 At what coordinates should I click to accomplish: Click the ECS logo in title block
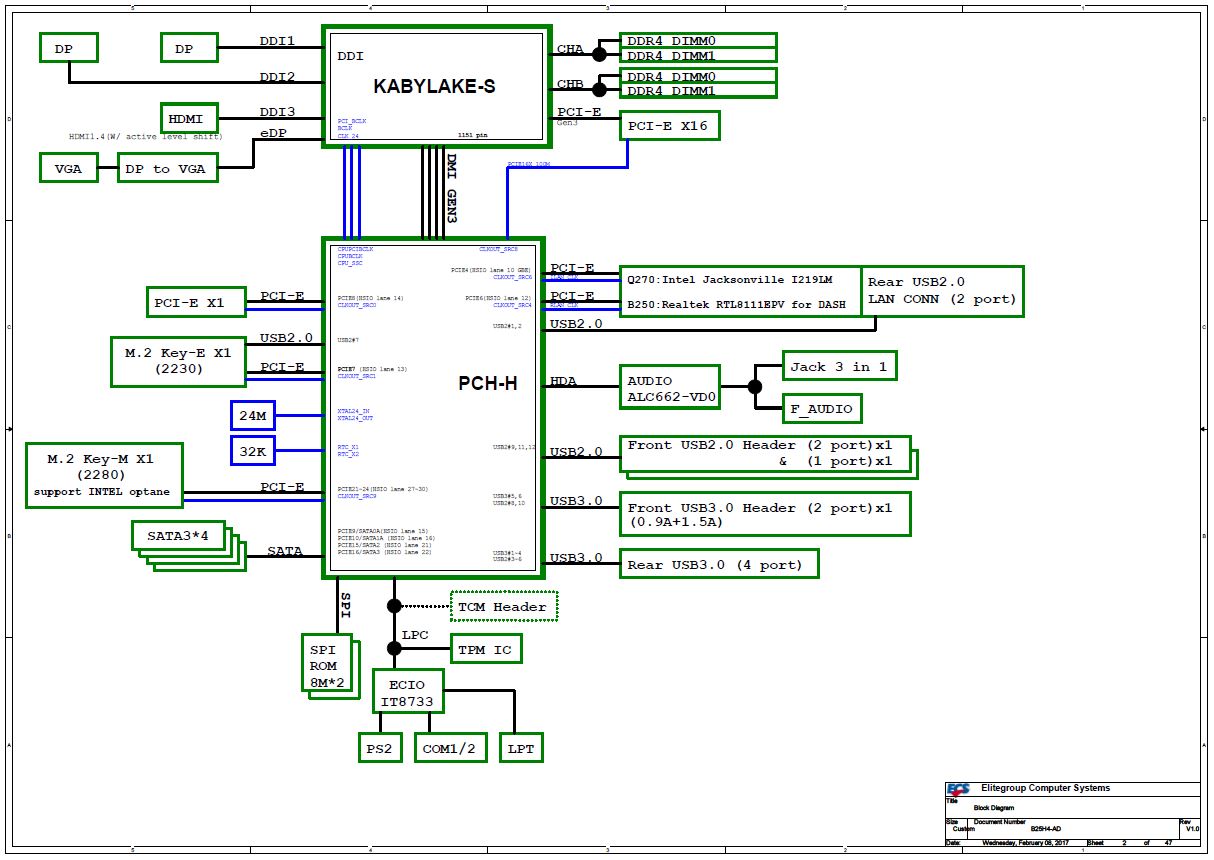pyautogui.click(x=957, y=788)
